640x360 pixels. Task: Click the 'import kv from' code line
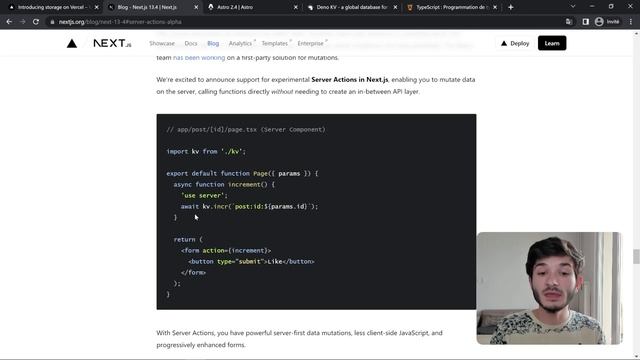pos(206,151)
